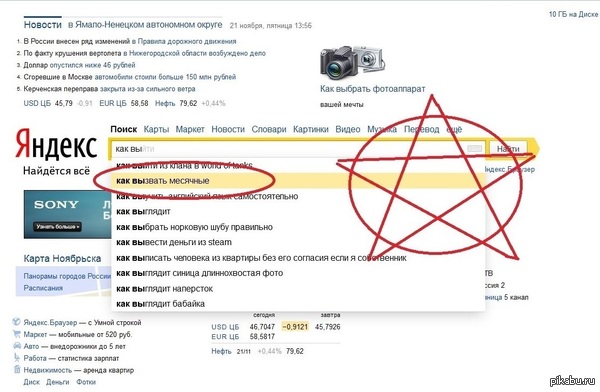Image resolution: width=600 pixels, height=392 pixels.
Task: Click the keyboard icon in the search field
Action: (x=474, y=149)
